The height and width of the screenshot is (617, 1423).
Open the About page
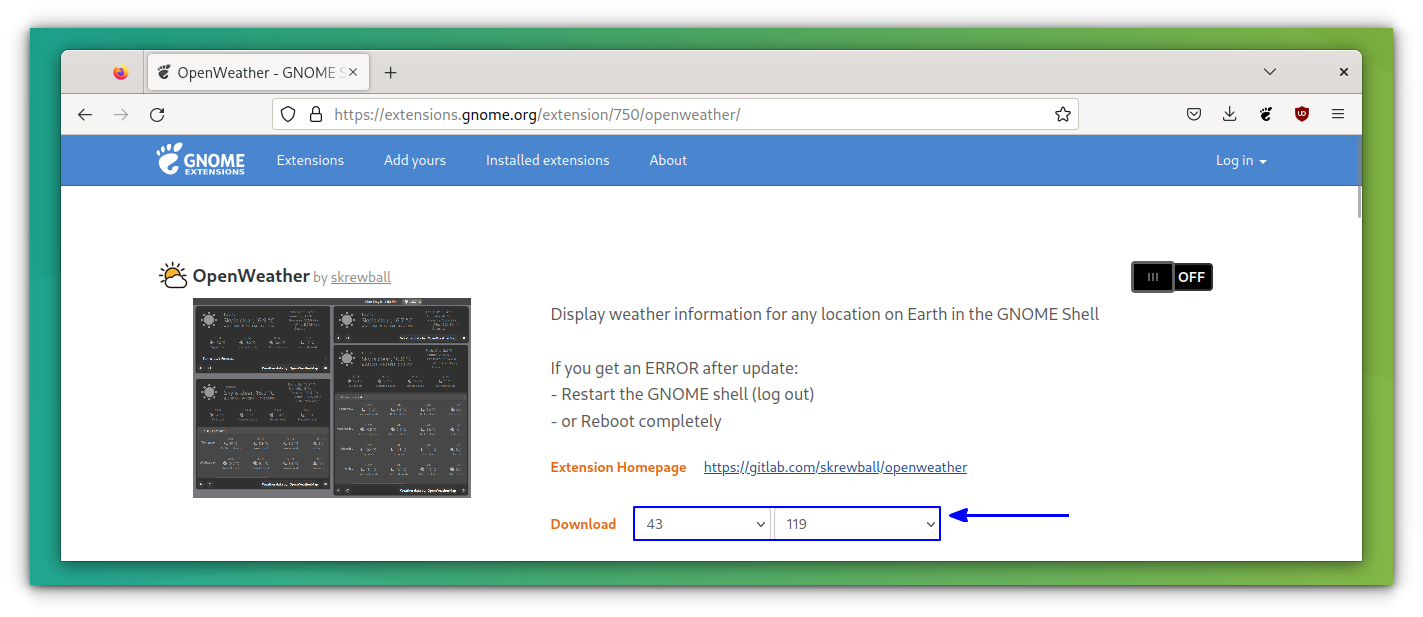coord(668,160)
